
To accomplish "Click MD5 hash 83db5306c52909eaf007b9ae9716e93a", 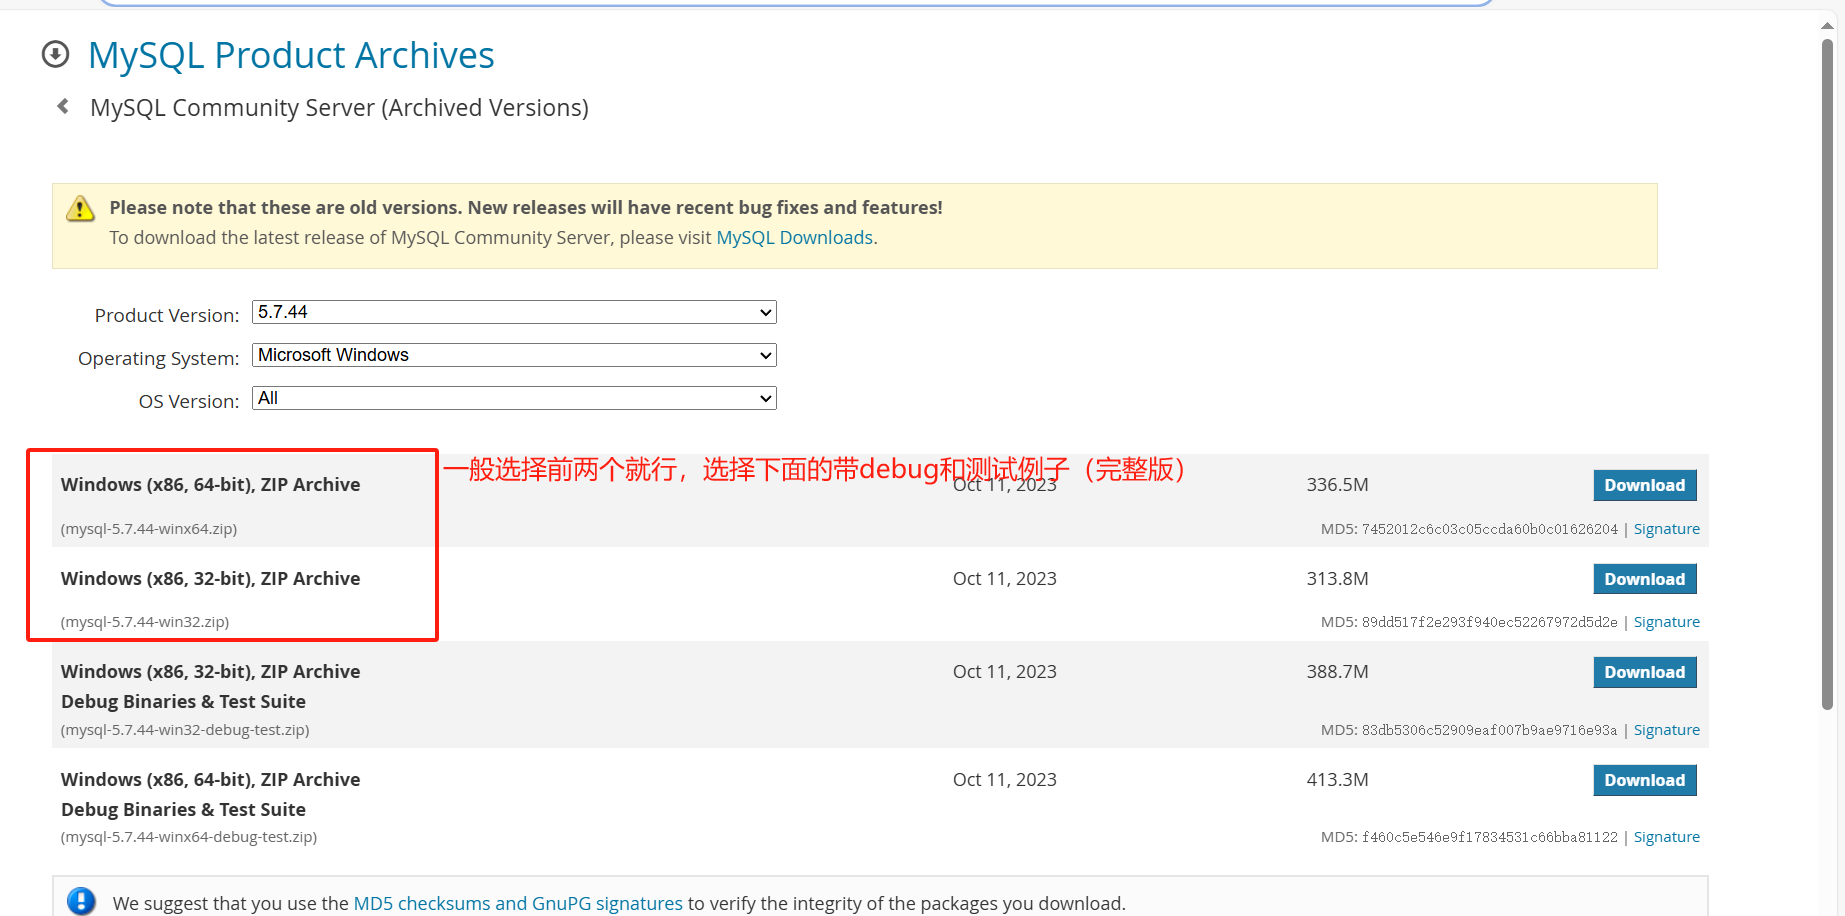I will click(x=1489, y=730).
